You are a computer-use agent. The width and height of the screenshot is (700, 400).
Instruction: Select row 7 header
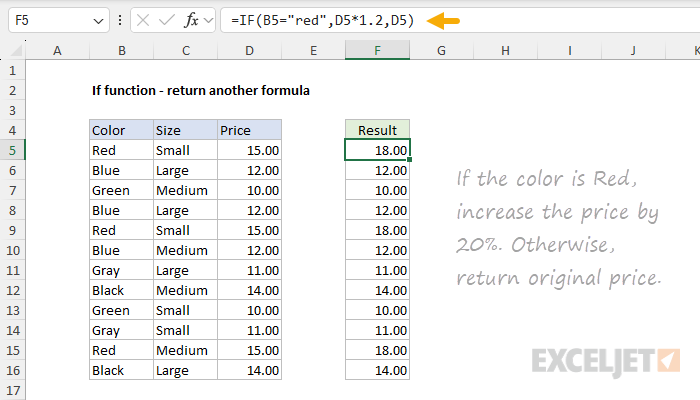click(12, 191)
